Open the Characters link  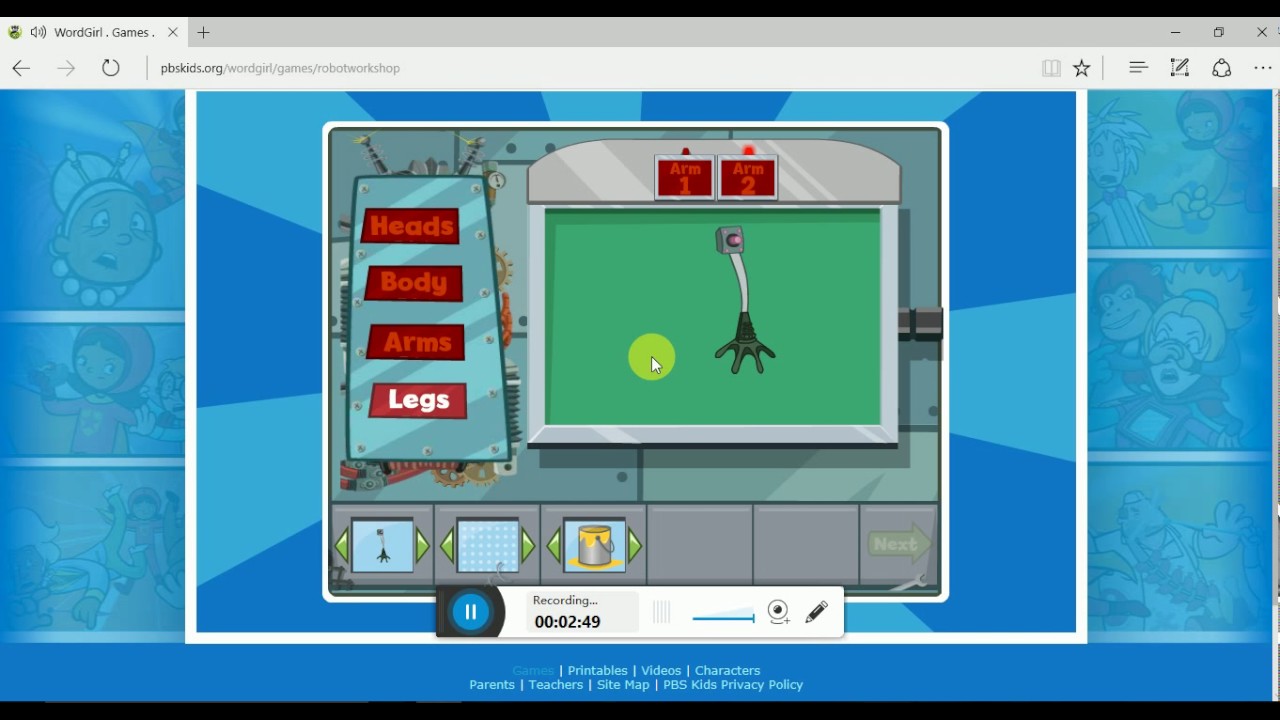[727, 671]
